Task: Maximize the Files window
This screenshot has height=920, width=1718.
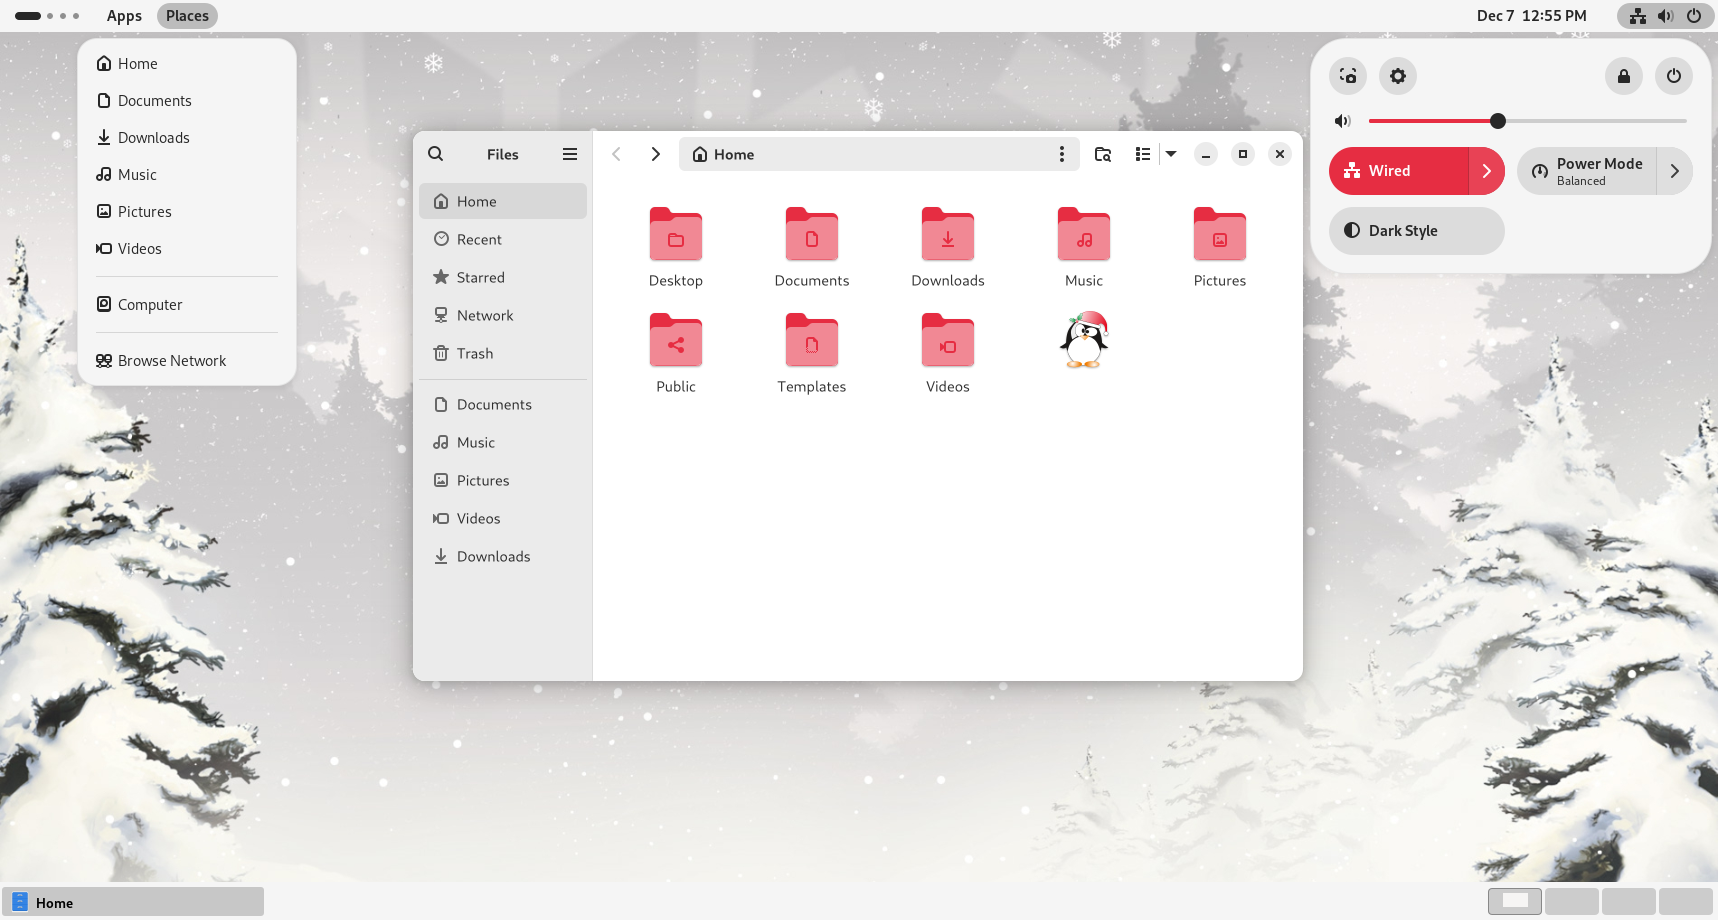Action: pos(1243,154)
